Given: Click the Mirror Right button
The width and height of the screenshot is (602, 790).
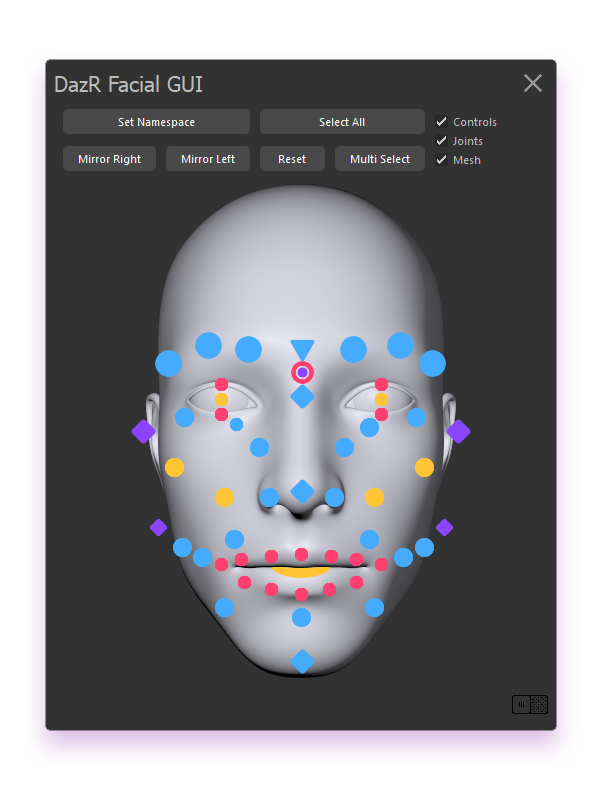Looking at the screenshot, I should pyautogui.click(x=109, y=159).
